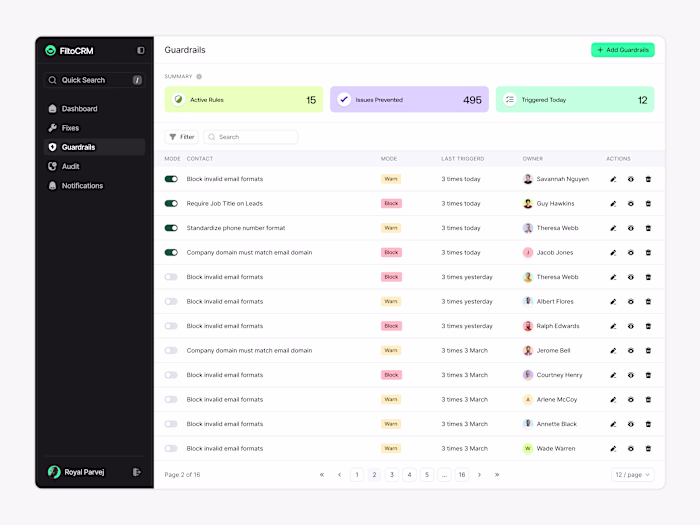Open the 12 / page dropdown
This screenshot has height=525, width=700.
click(x=633, y=475)
